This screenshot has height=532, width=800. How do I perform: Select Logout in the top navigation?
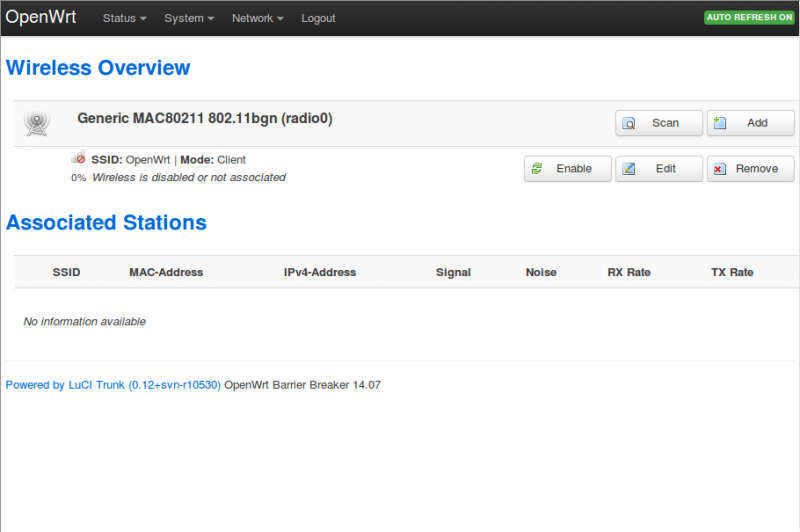click(318, 18)
